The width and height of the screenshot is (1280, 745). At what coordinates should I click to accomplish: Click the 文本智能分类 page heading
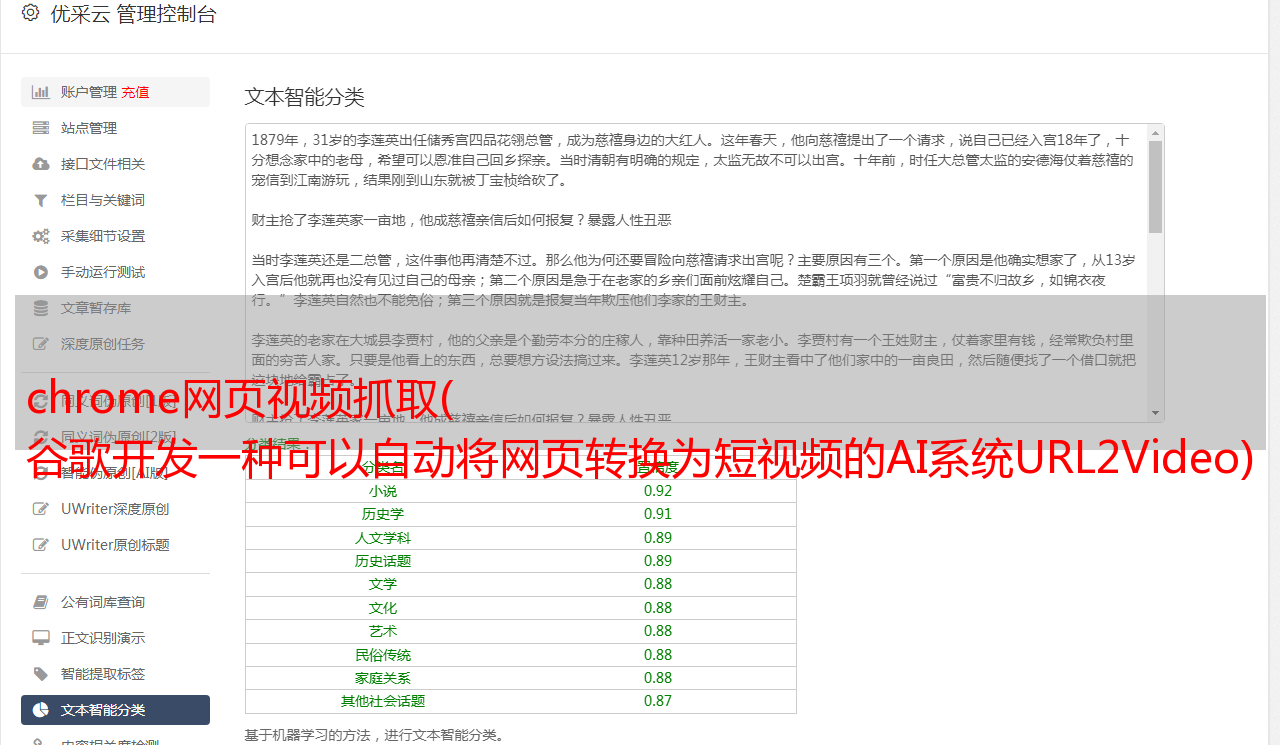(305, 97)
